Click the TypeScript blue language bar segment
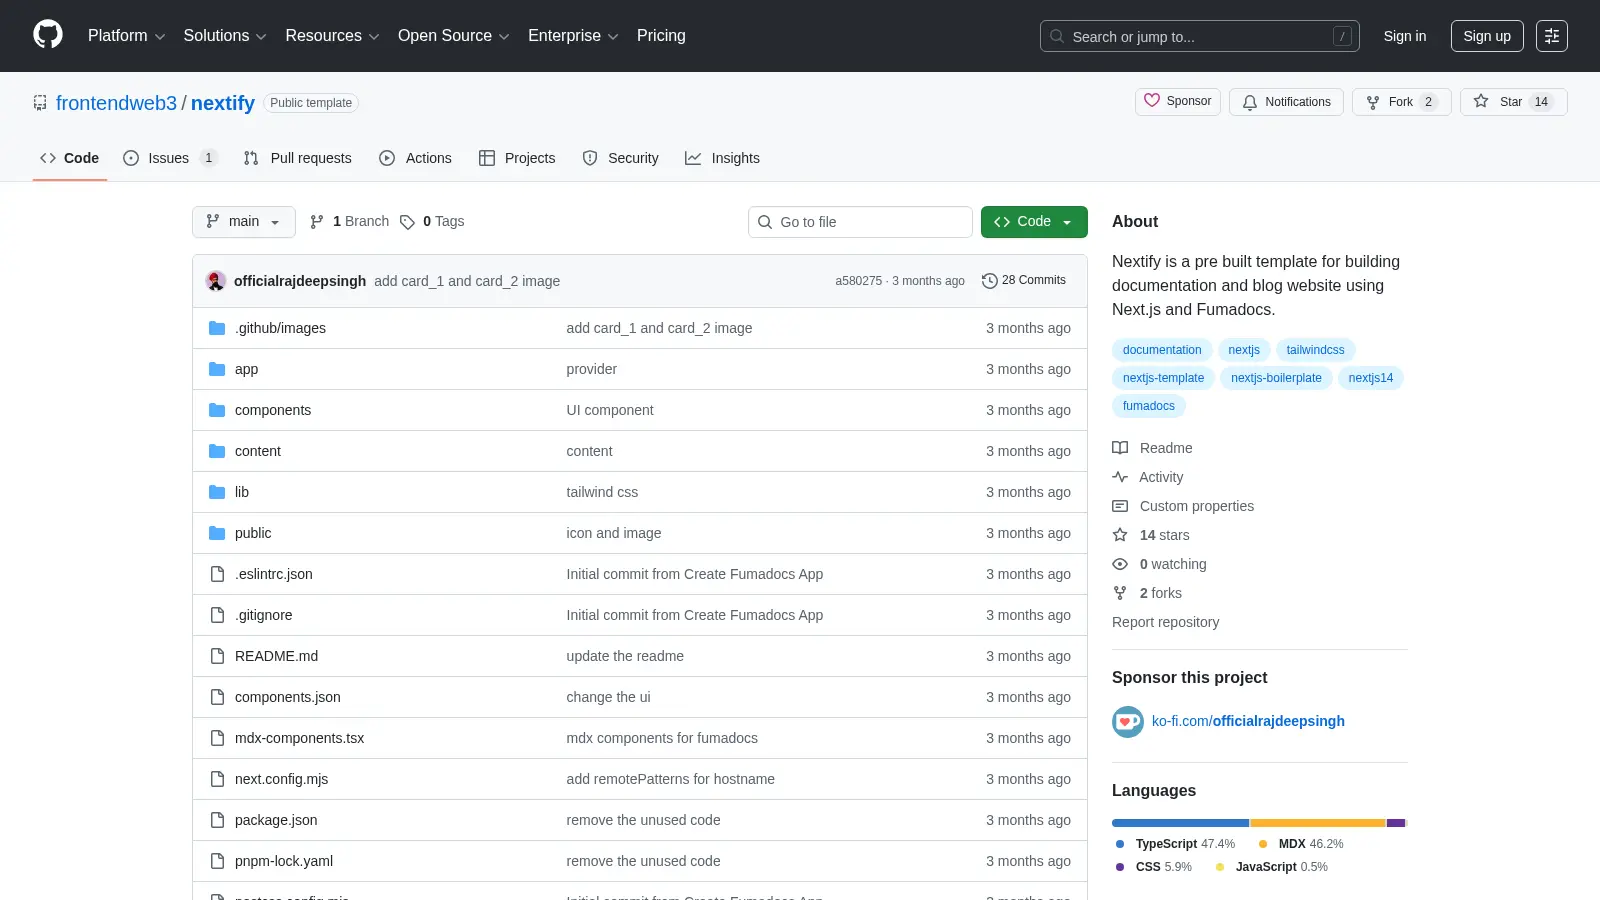This screenshot has width=1600, height=900. point(1180,823)
